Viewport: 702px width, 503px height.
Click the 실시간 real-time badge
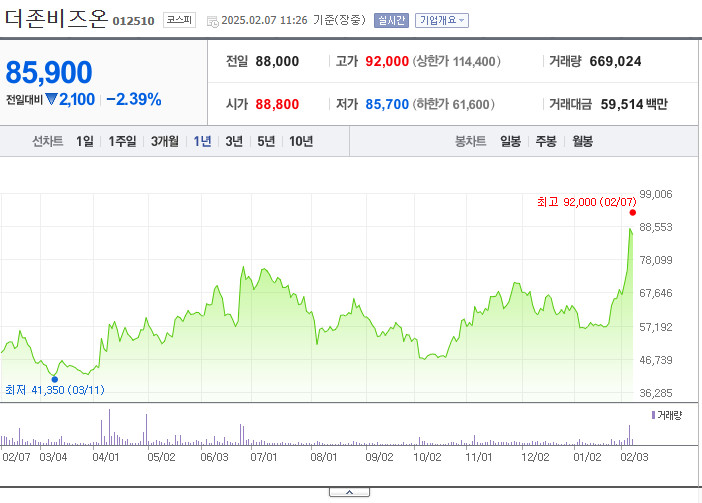[x=391, y=21]
